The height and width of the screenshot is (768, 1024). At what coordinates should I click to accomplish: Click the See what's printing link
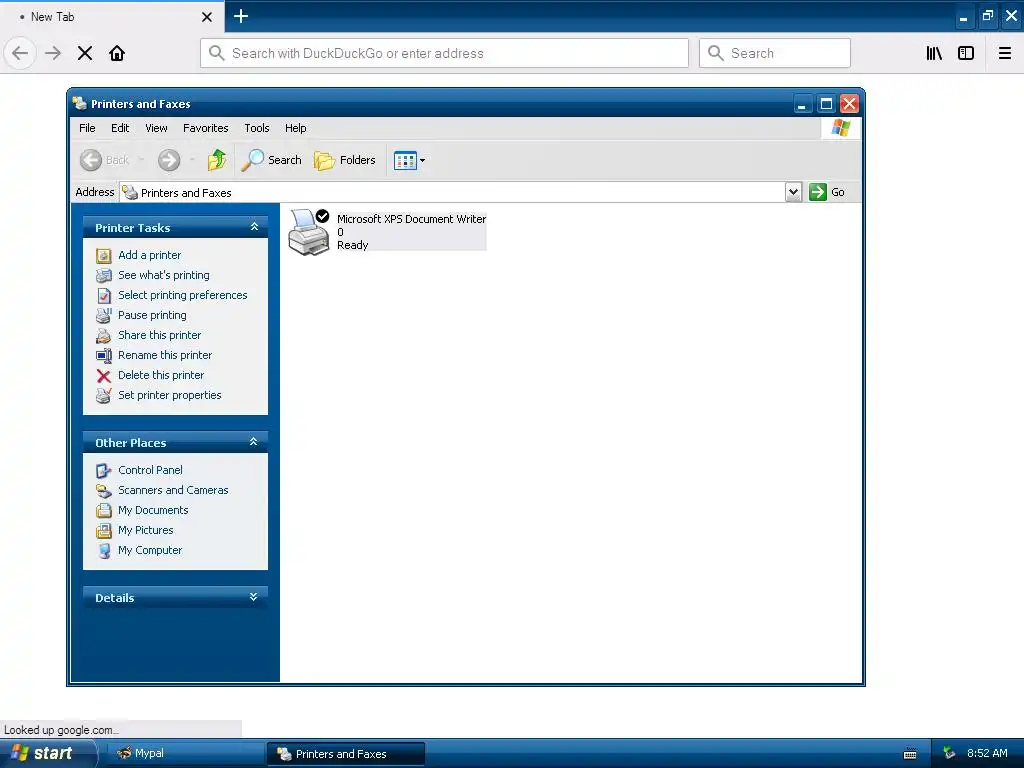(164, 276)
